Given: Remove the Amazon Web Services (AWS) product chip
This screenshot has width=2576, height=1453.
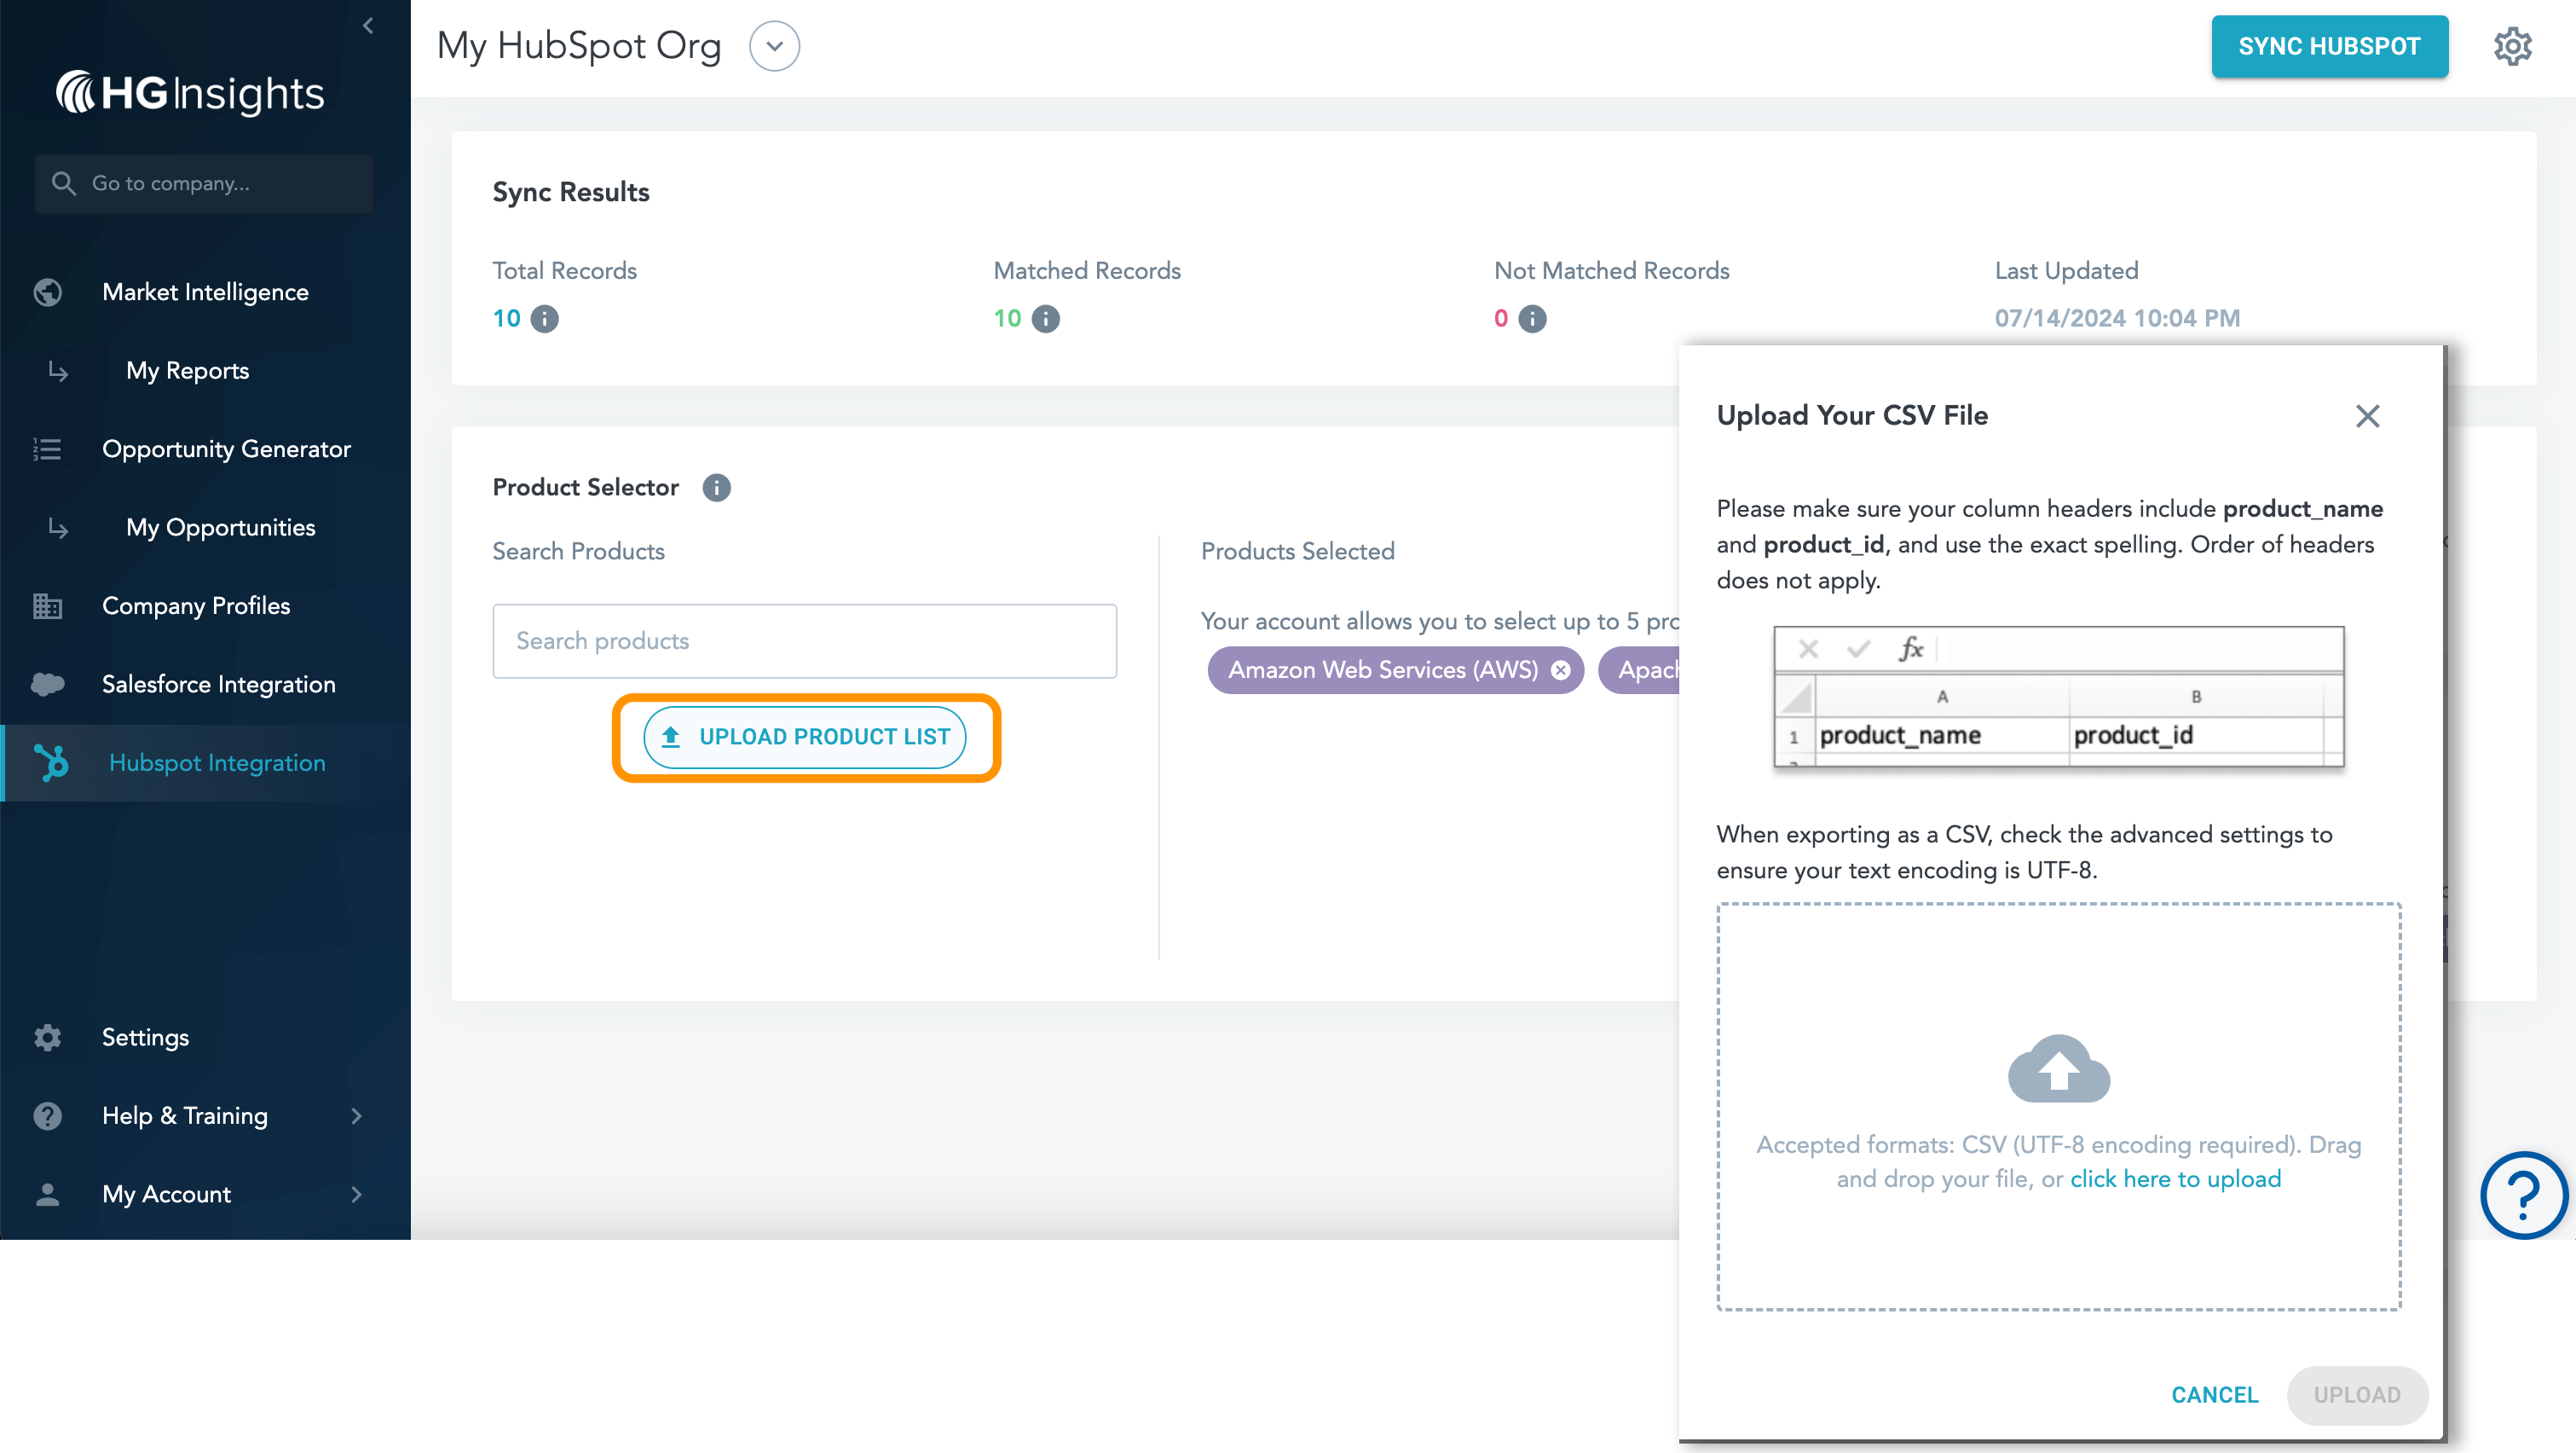Looking at the screenshot, I should click(1560, 671).
